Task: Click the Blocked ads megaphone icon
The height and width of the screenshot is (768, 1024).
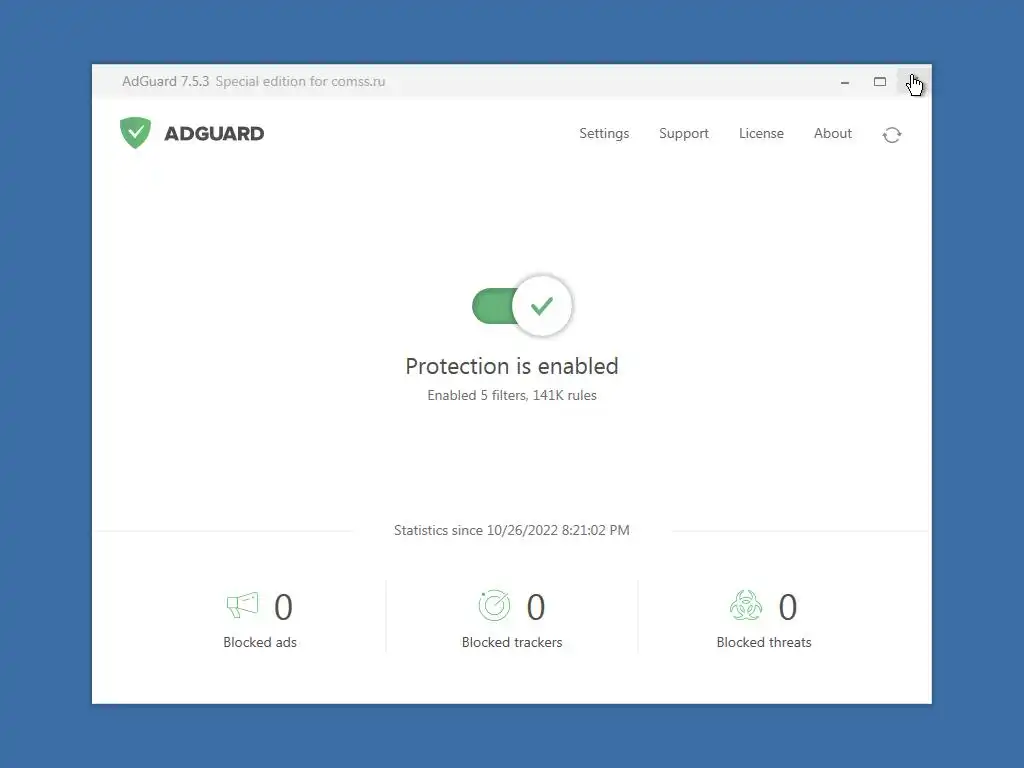Action: (x=242, y=605)
